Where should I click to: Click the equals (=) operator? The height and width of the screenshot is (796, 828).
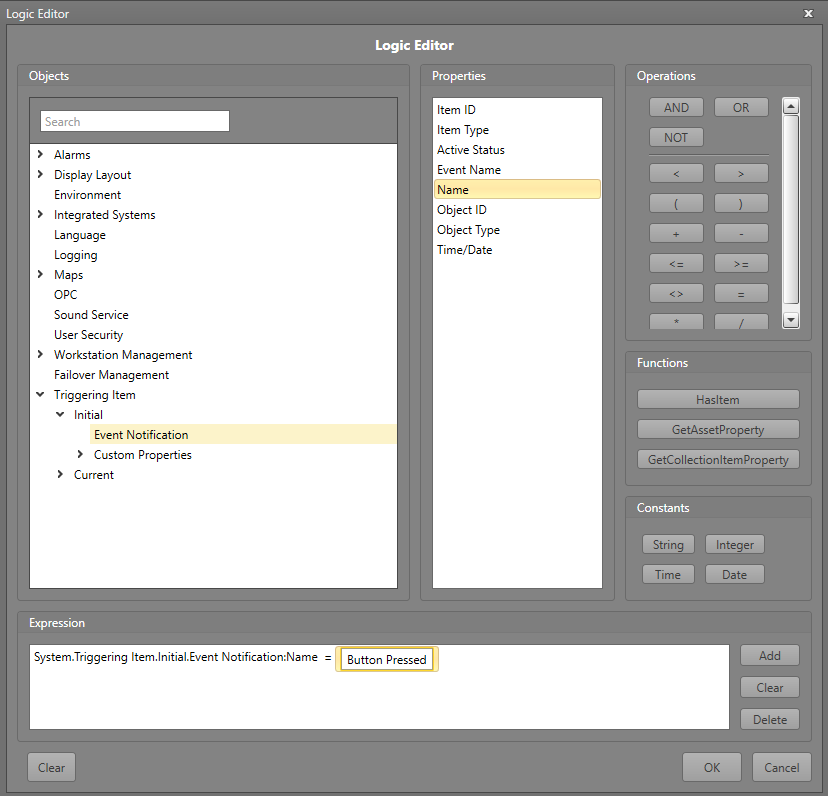(x=741, y=293)
